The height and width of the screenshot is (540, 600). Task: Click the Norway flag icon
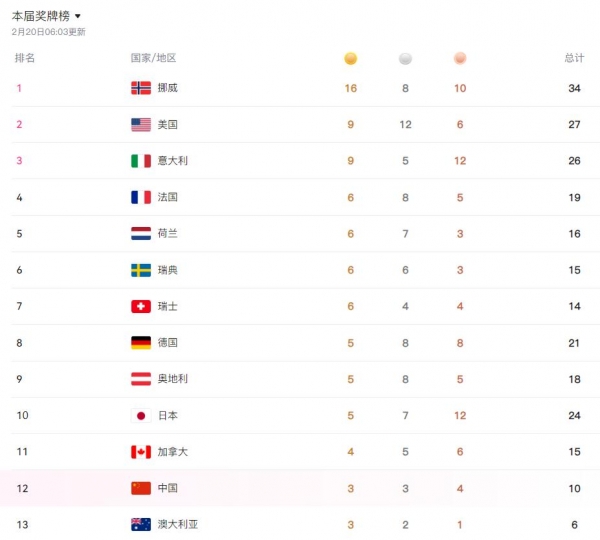tap(141, 88)
